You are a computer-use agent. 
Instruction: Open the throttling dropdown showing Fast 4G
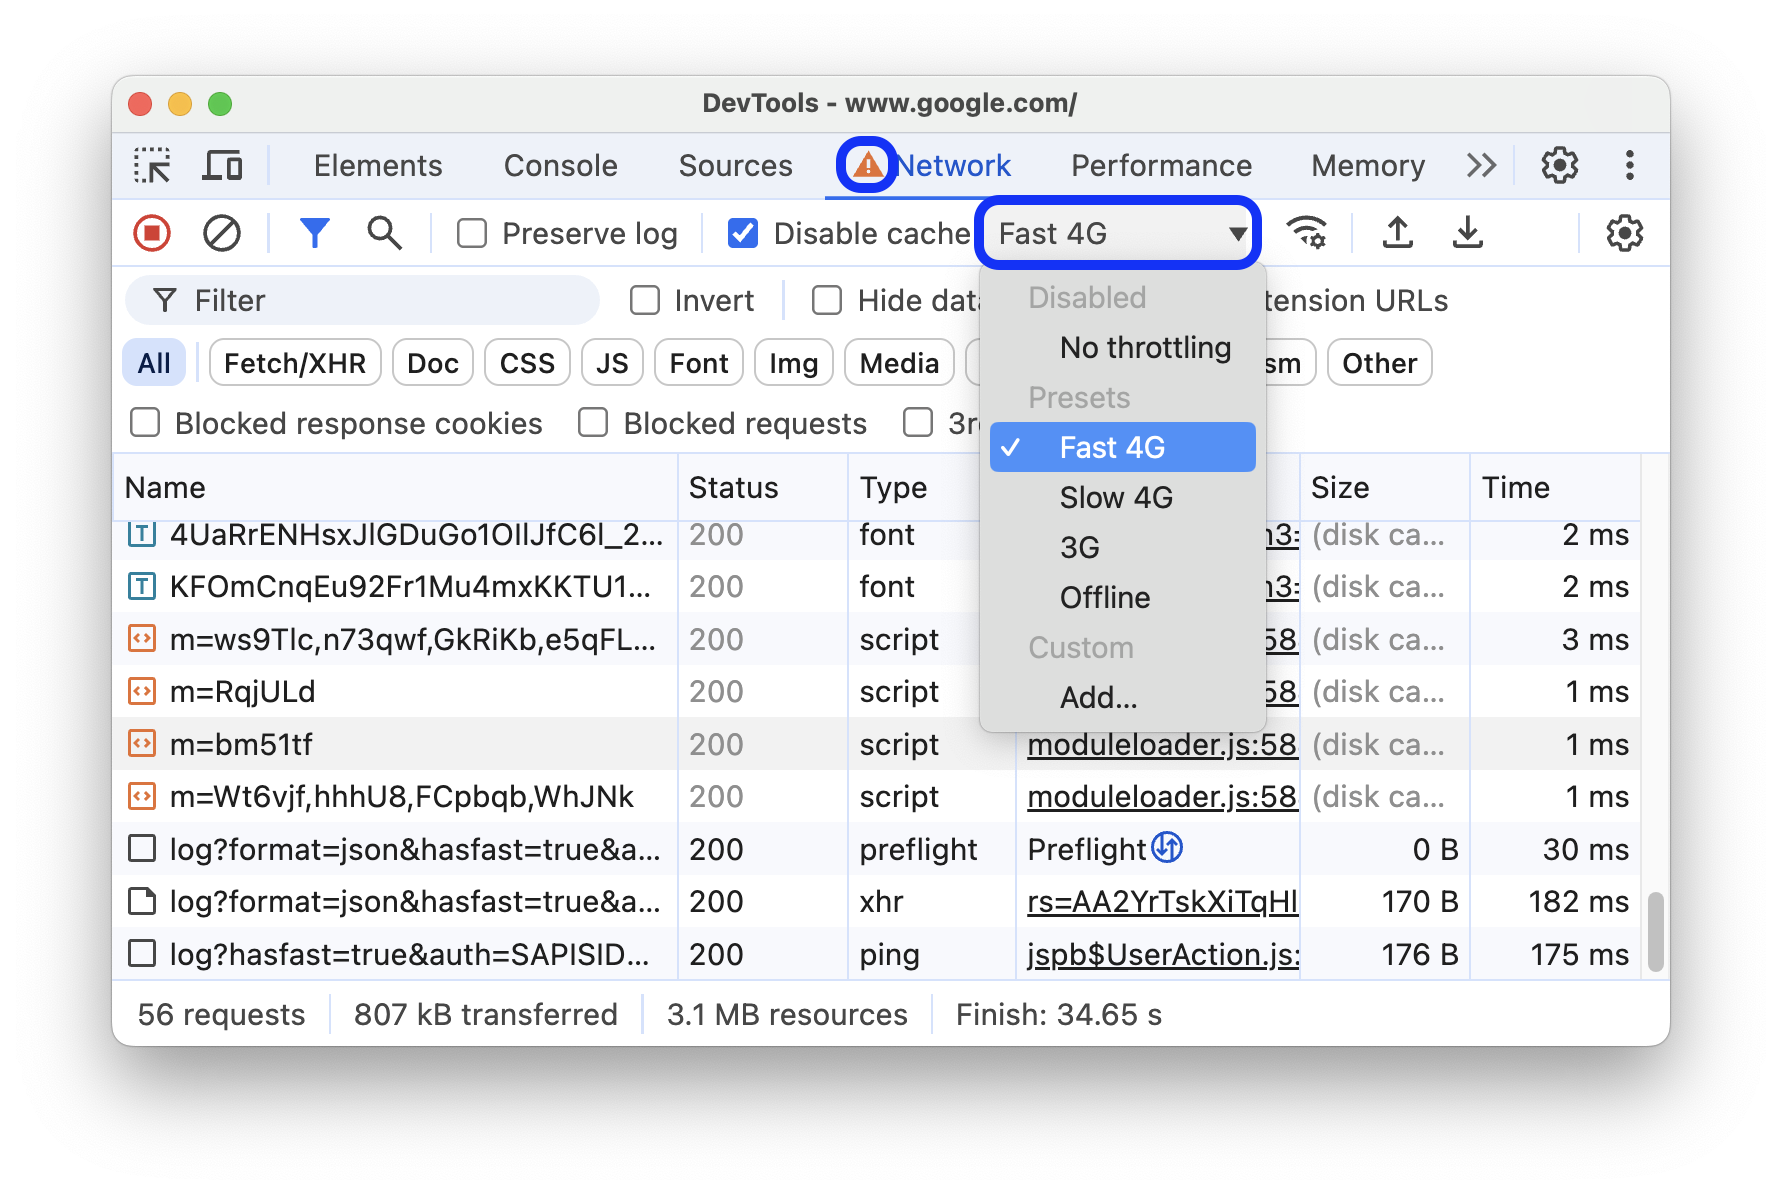(x=1117, y=232)
